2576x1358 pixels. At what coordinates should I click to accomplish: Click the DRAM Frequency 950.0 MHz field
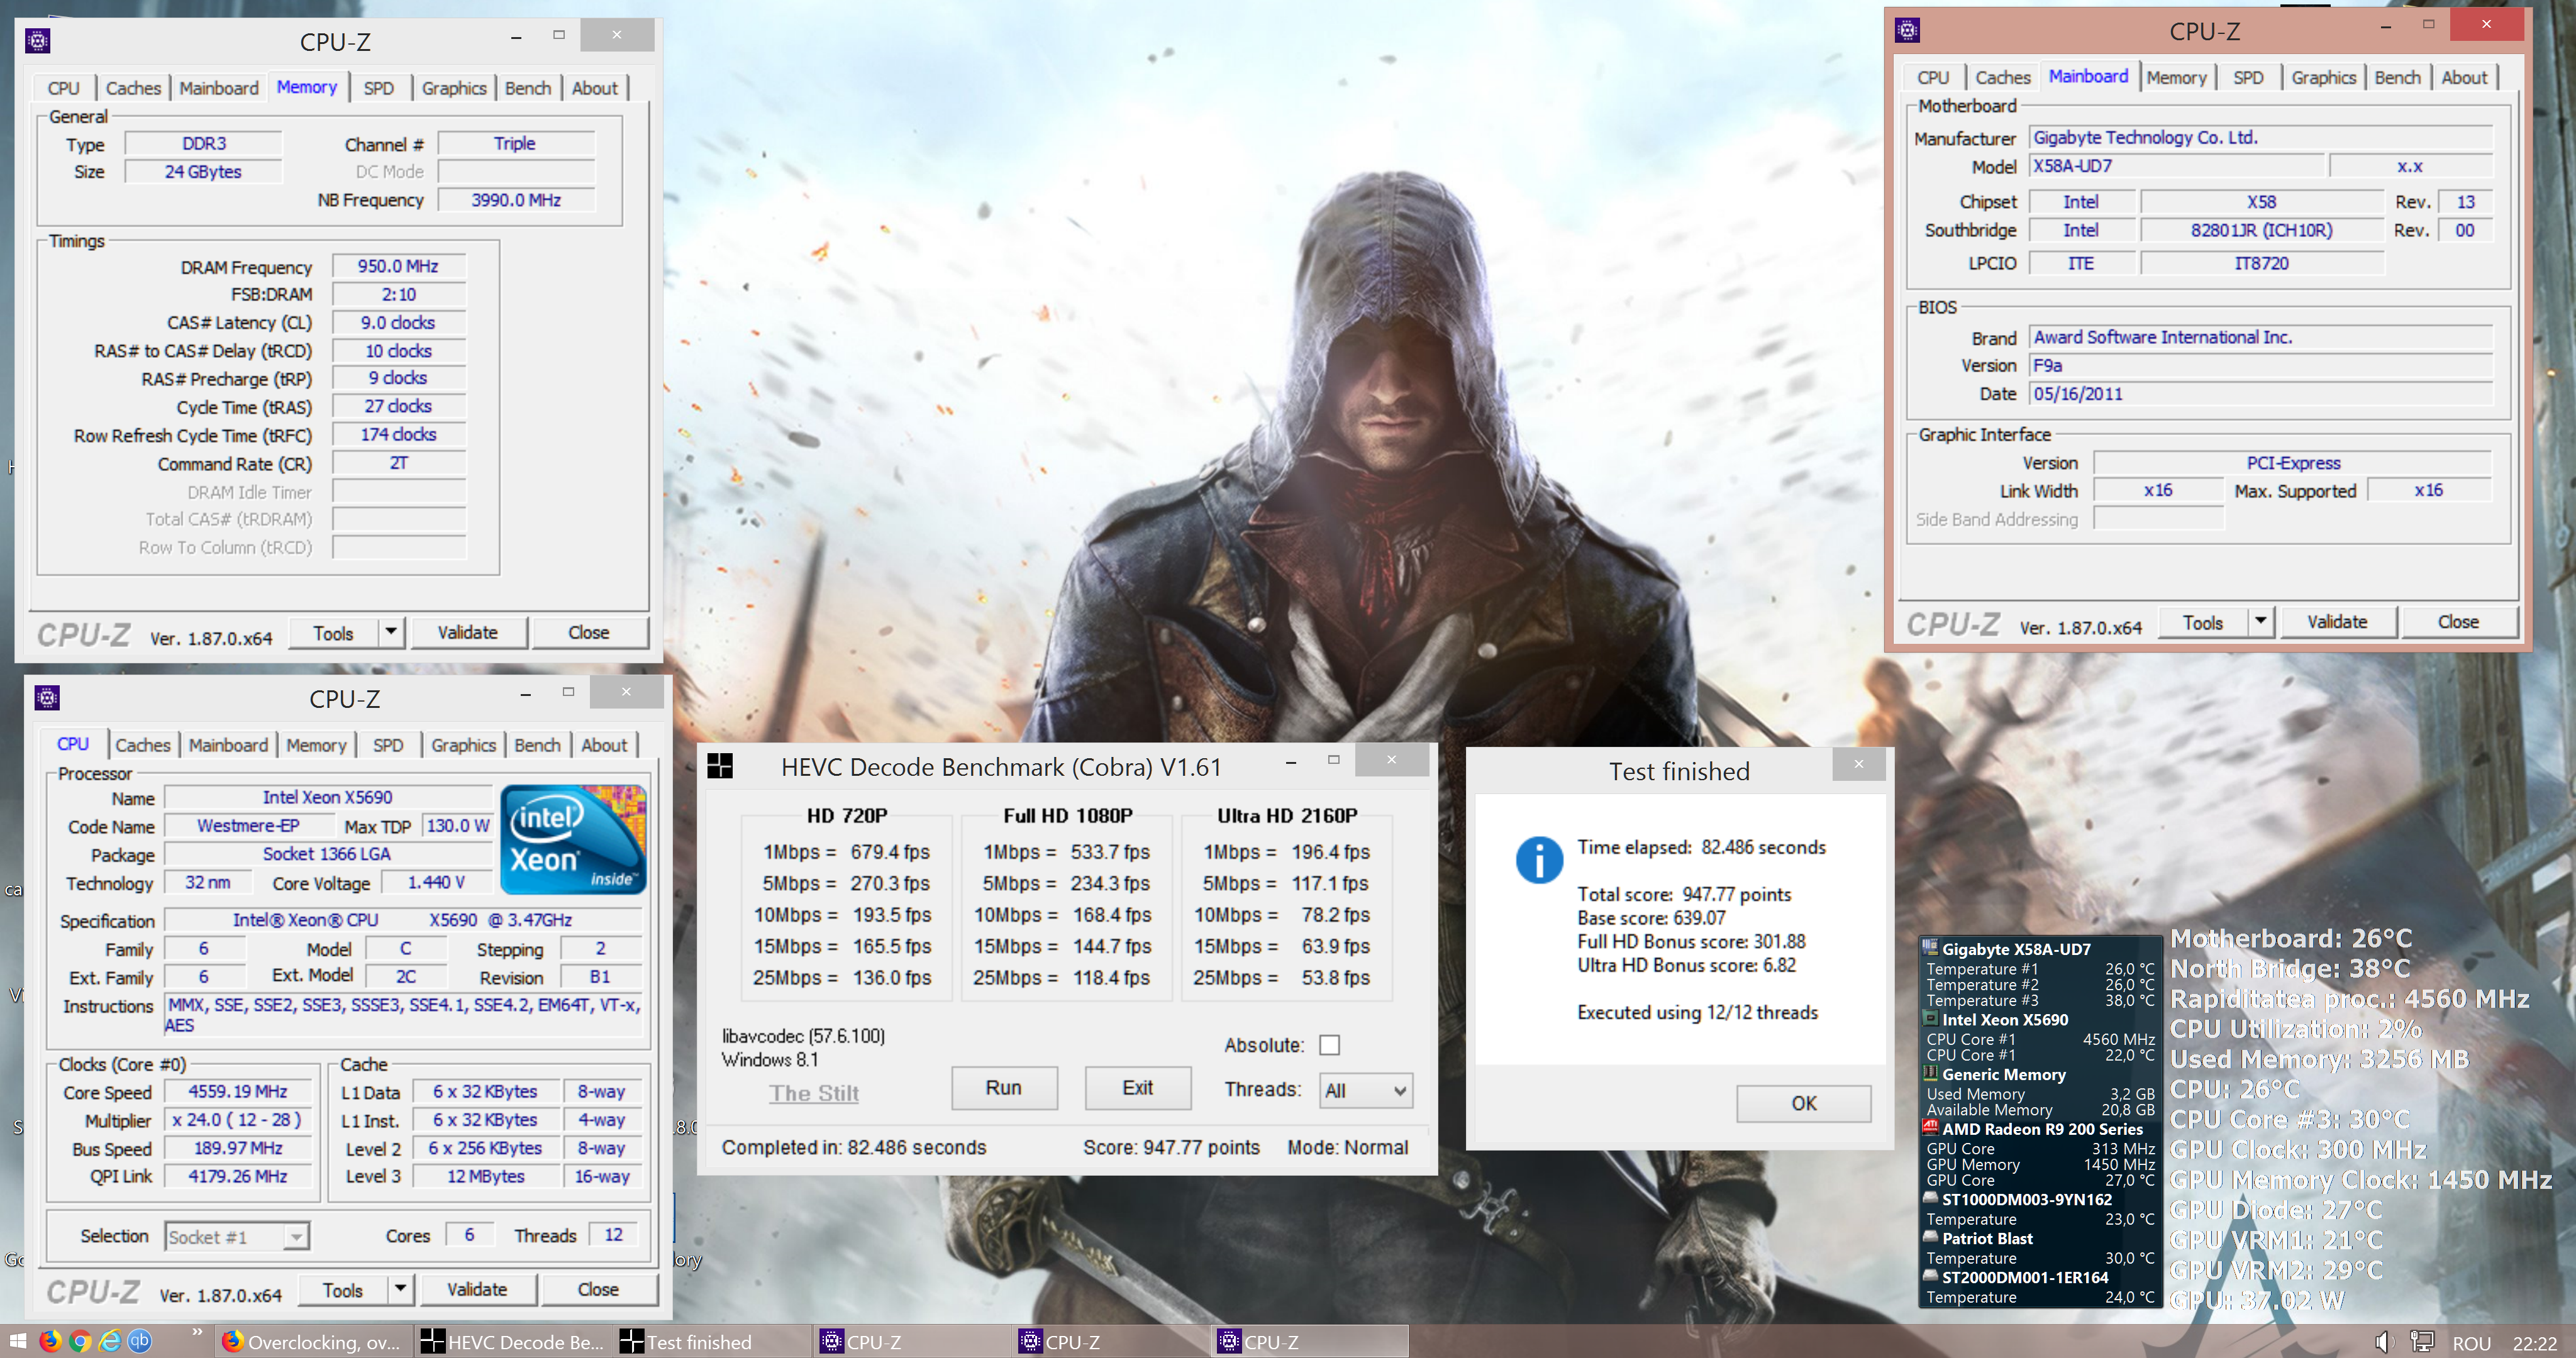pos(398,266)
